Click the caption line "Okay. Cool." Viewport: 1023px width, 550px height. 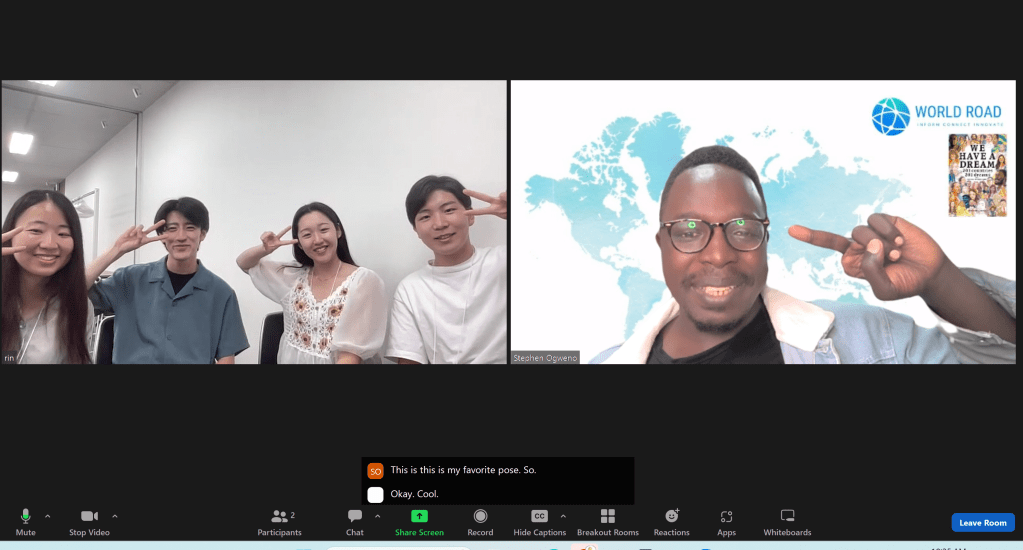[x=414, y=494]
